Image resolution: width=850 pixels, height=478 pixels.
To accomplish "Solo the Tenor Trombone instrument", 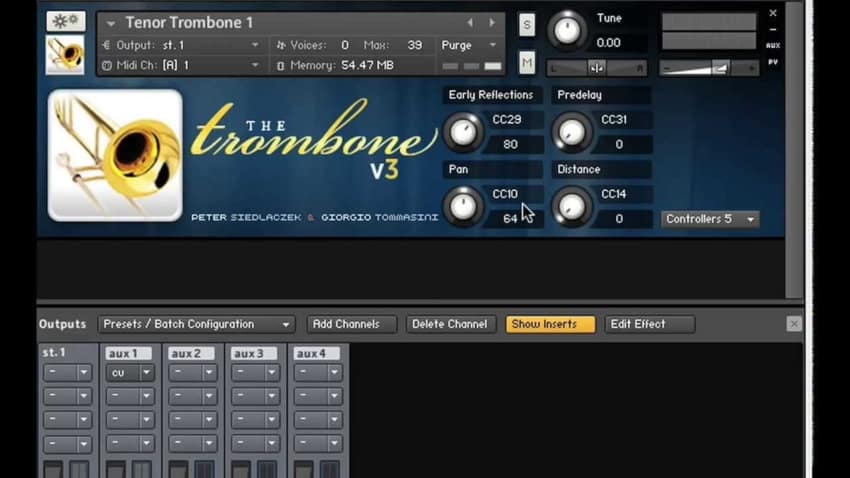I will click(527, 24).
